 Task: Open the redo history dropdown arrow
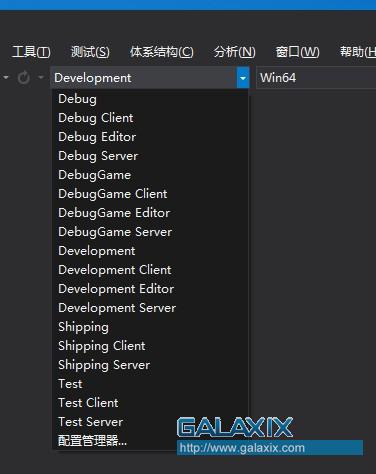[41, 78]
